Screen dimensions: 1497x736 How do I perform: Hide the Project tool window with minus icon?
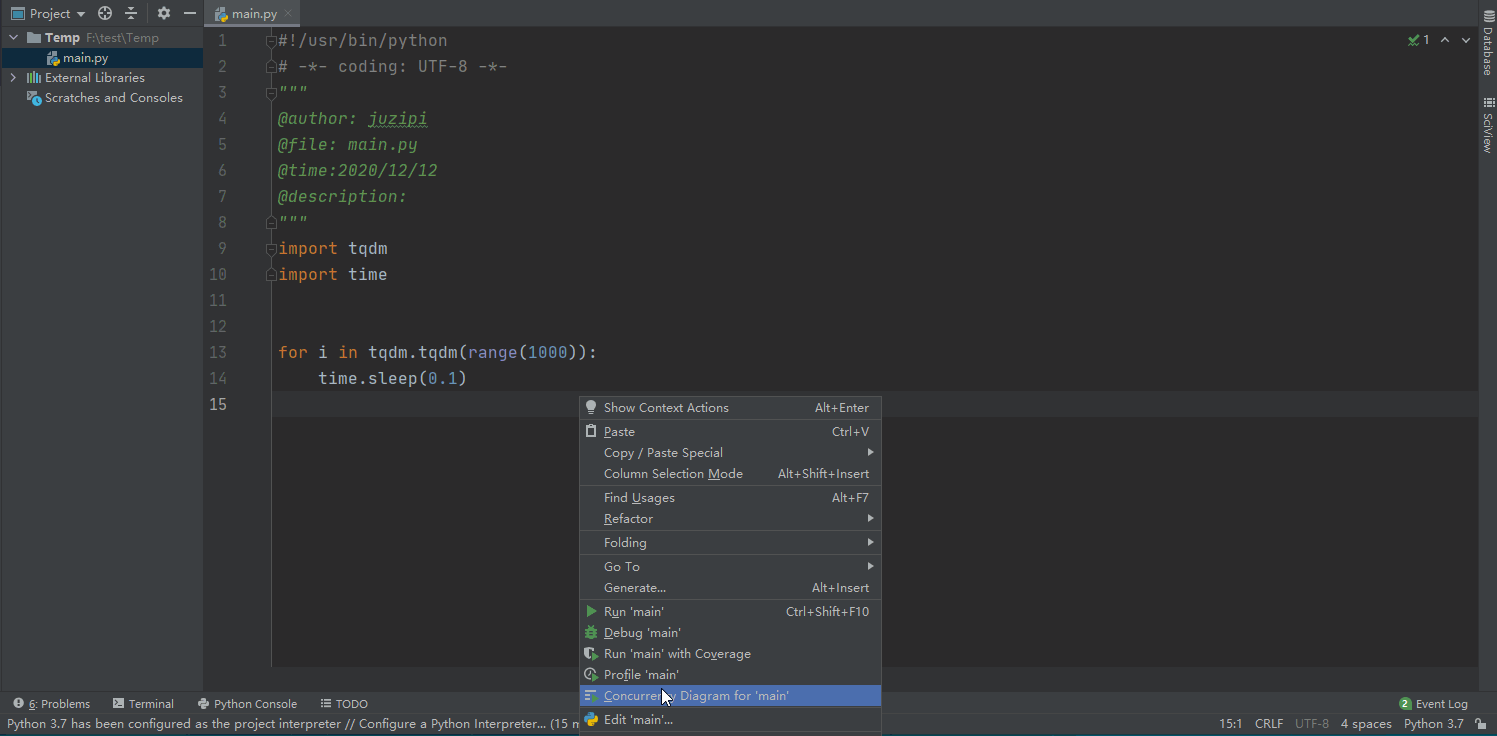(189, 14)
